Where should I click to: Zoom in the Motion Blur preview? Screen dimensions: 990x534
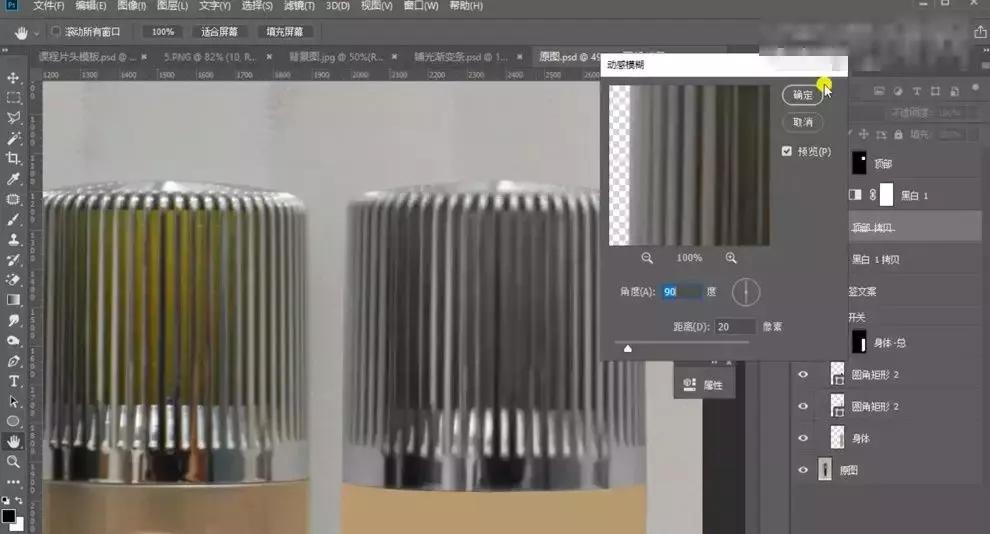pyautogui.click(x=731, y=258)
